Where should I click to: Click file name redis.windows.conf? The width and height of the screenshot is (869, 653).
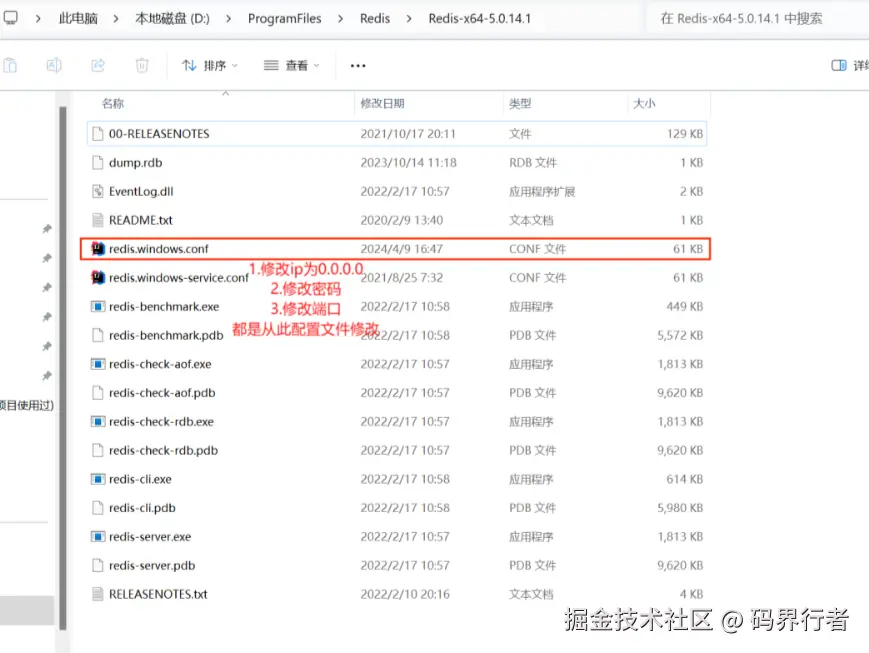(159, 249)
